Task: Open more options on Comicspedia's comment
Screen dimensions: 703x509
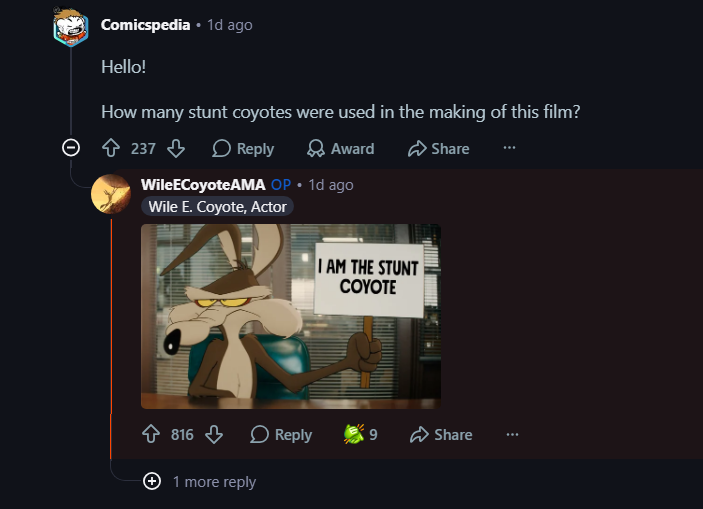Action: [x=509, y=148]
